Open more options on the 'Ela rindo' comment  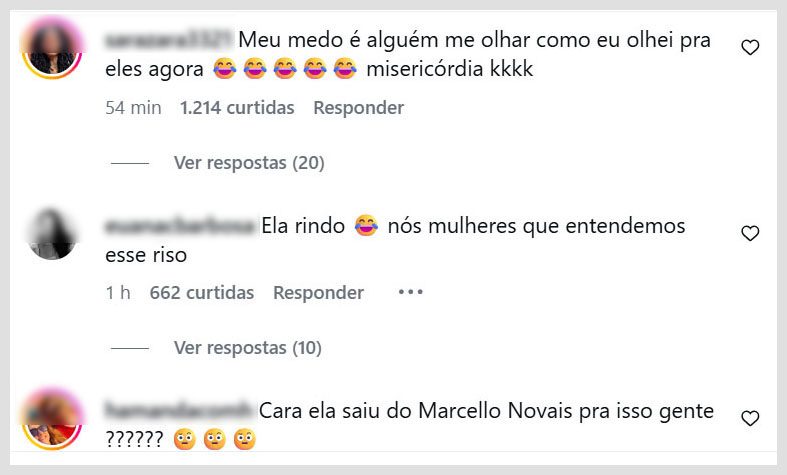coord(411,293)
